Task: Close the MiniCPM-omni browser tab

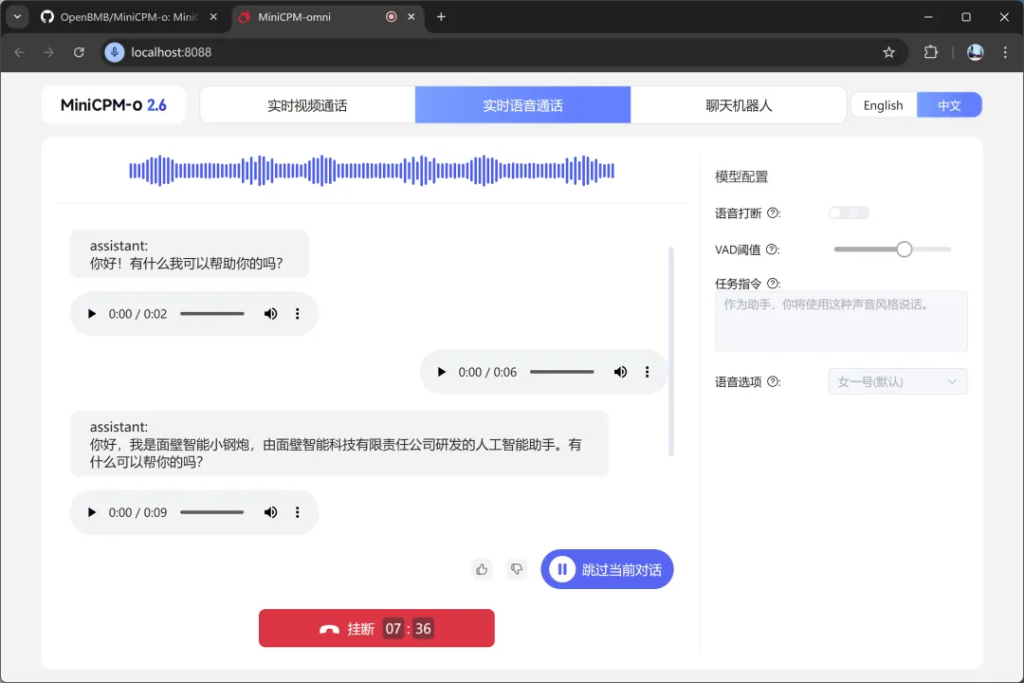Action: 411,17
